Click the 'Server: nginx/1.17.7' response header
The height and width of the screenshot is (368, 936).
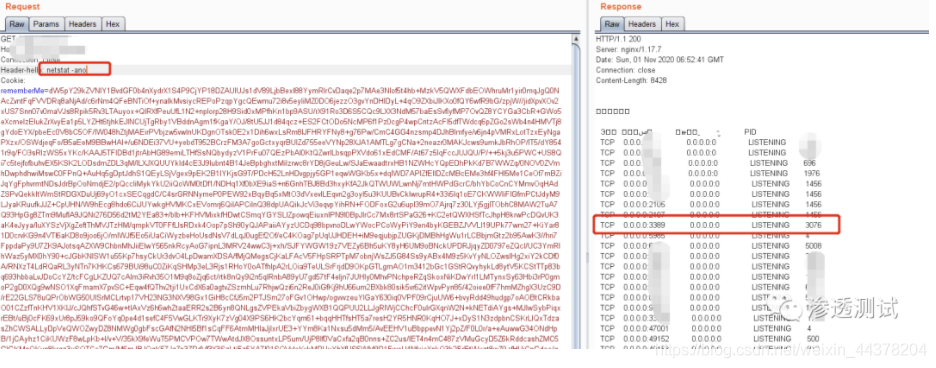[629, 50]
